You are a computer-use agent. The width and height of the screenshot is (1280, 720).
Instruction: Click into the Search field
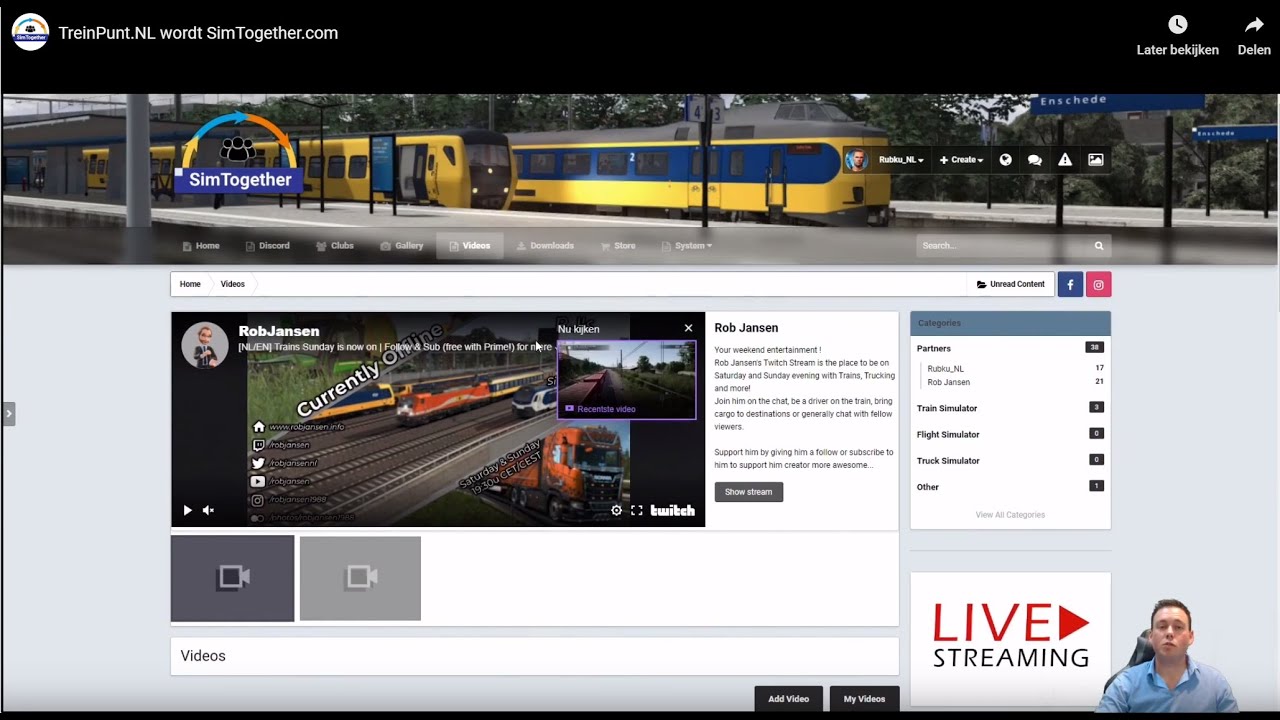tap(1002, 246)
